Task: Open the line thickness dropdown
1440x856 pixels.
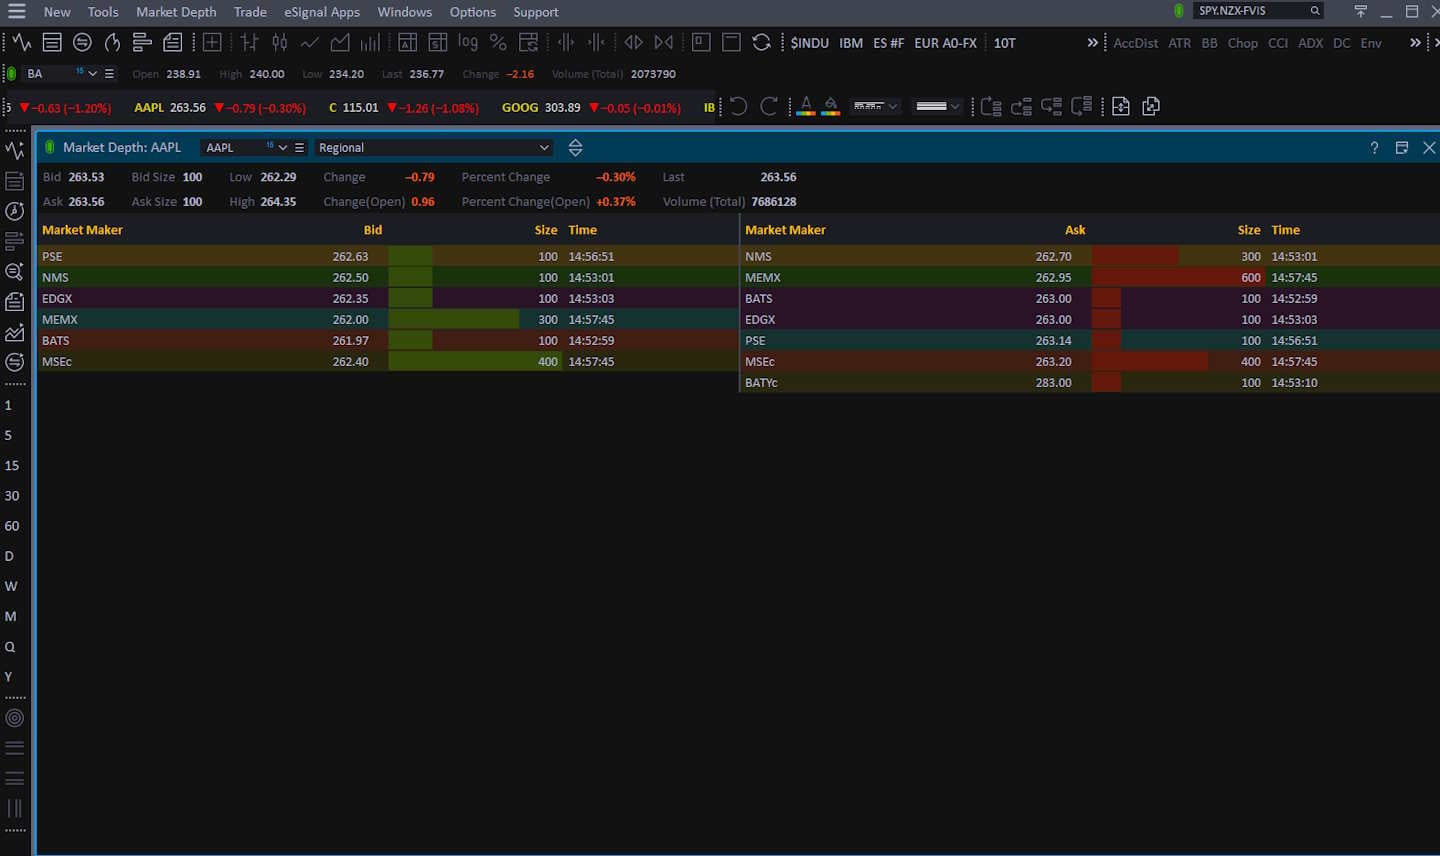Action: tap(938, 106)
